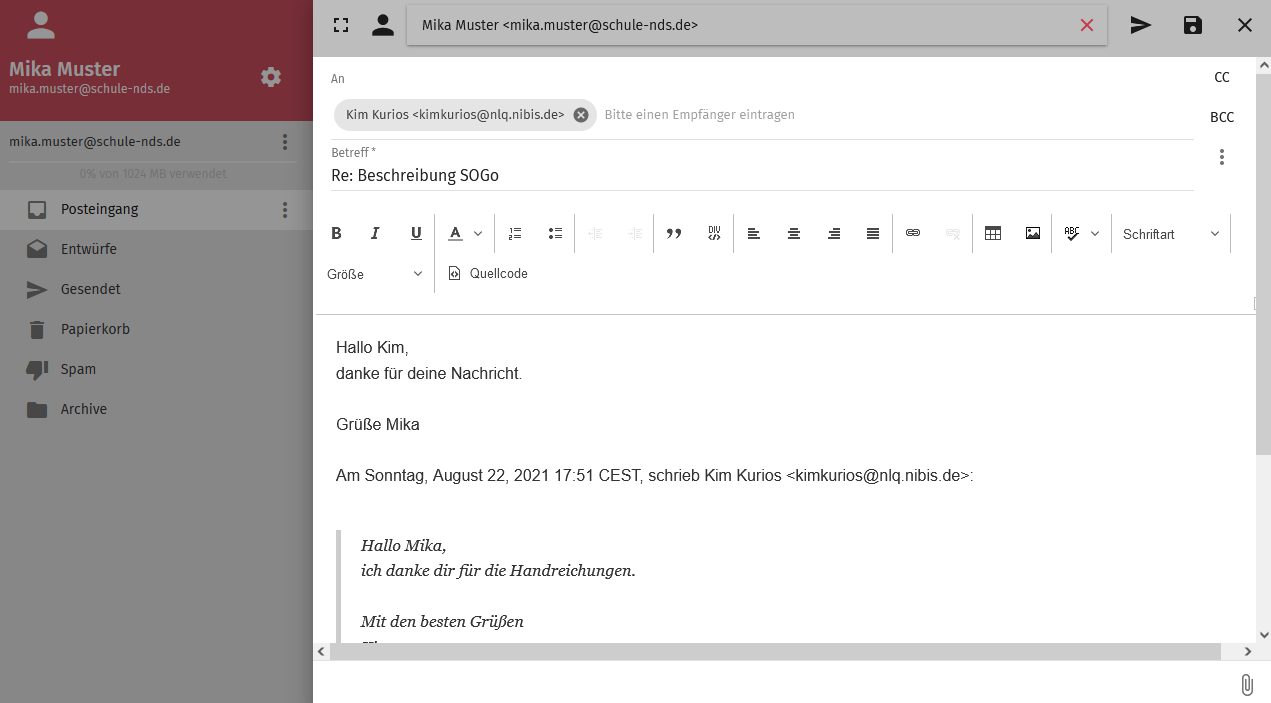
Task: Send the message with the paper plane icon
Action: point(1141,25)
